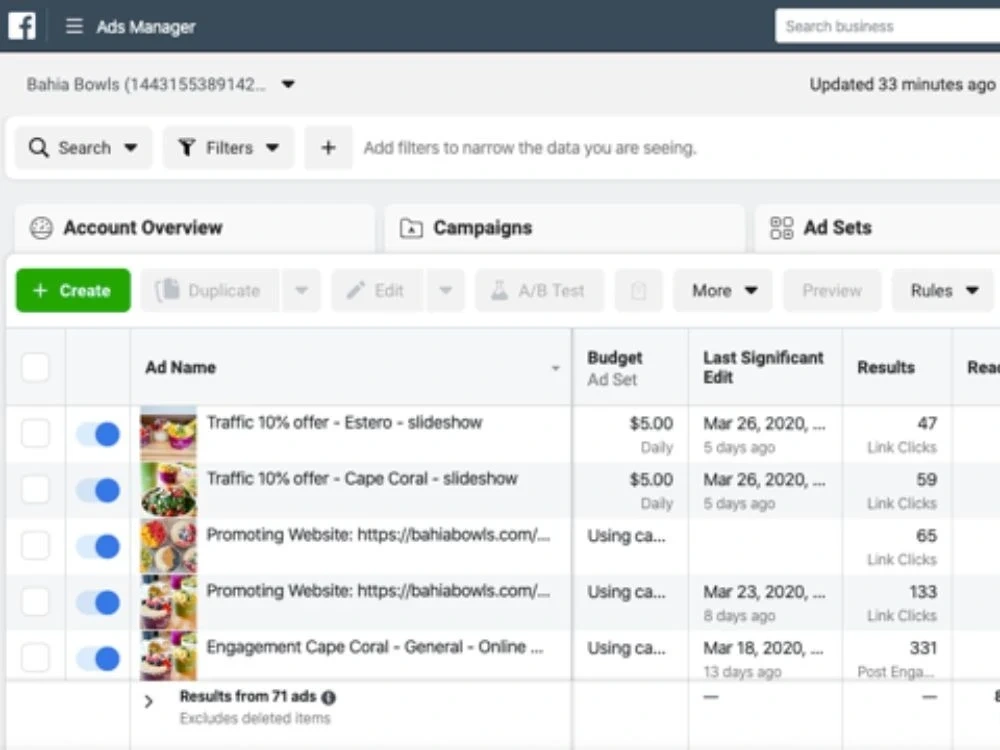This screenshot has width=1000, height=750.
Task: Toggle off the Cape Coral slideshow ad
Action: point(98,490)
